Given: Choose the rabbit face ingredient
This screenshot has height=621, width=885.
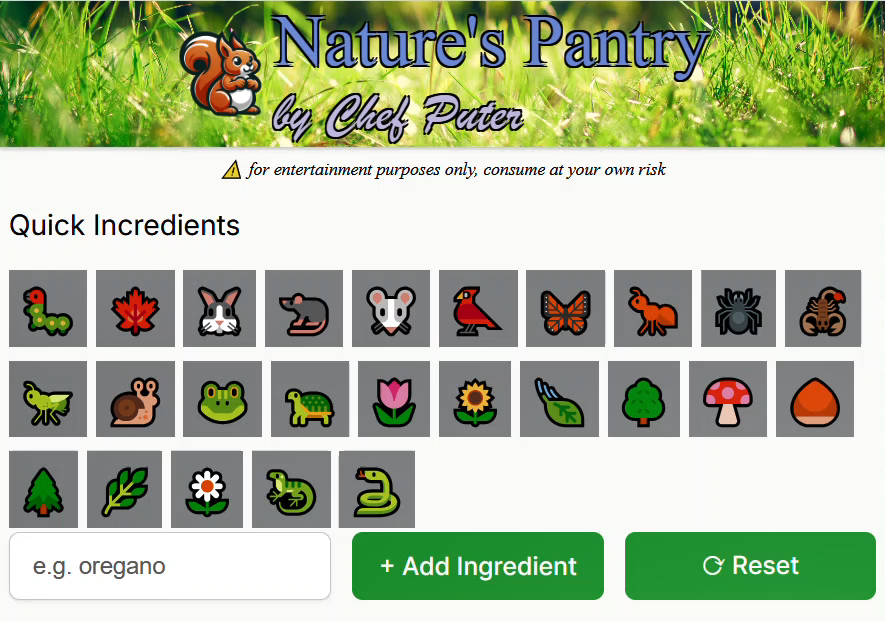Looking at the screenshot, I should [x=220, y=308].
